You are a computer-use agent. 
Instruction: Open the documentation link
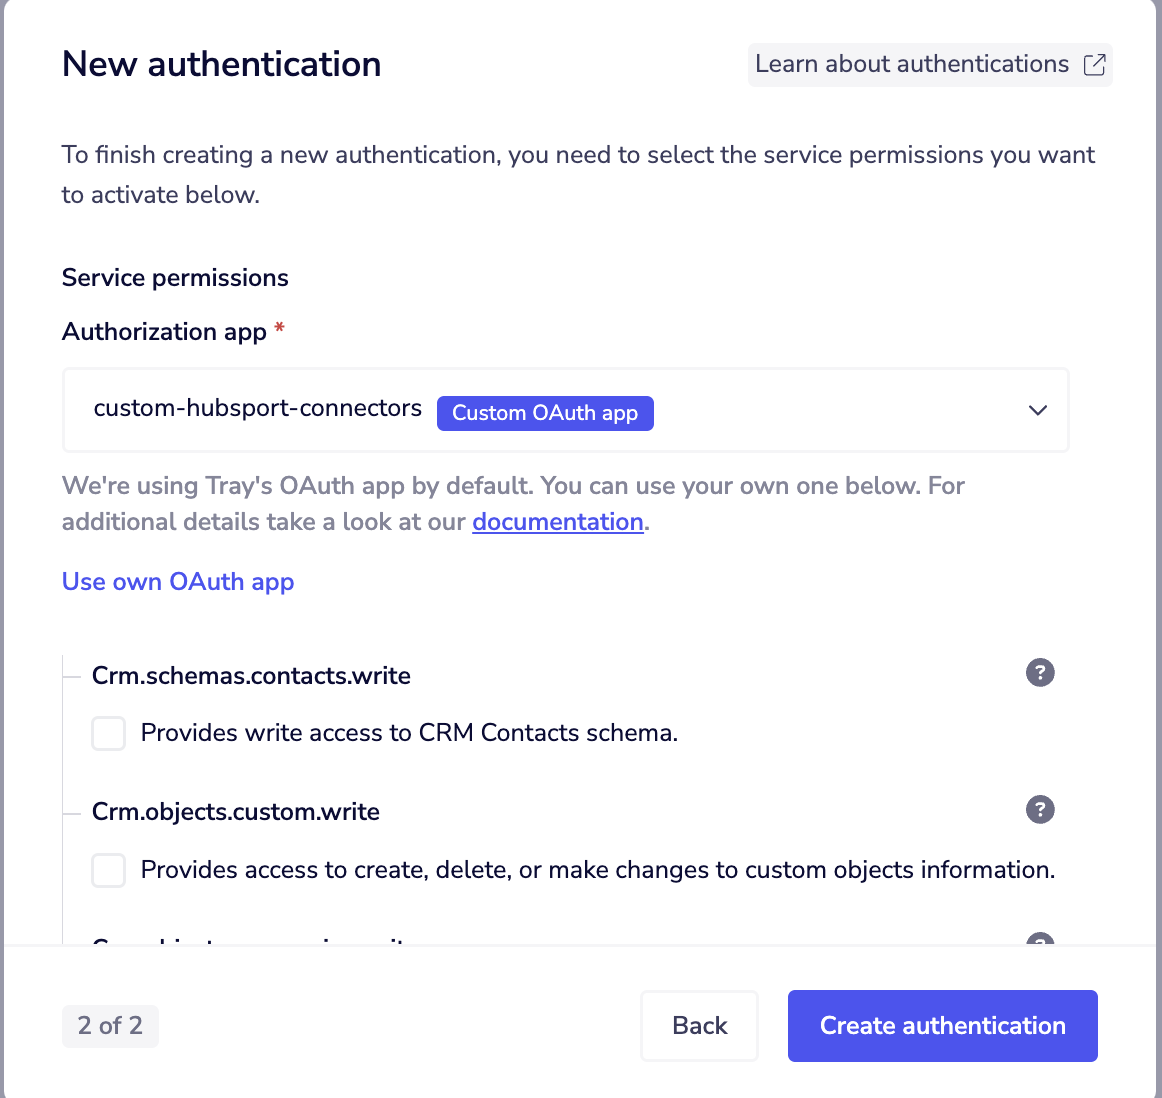point(557,521)
